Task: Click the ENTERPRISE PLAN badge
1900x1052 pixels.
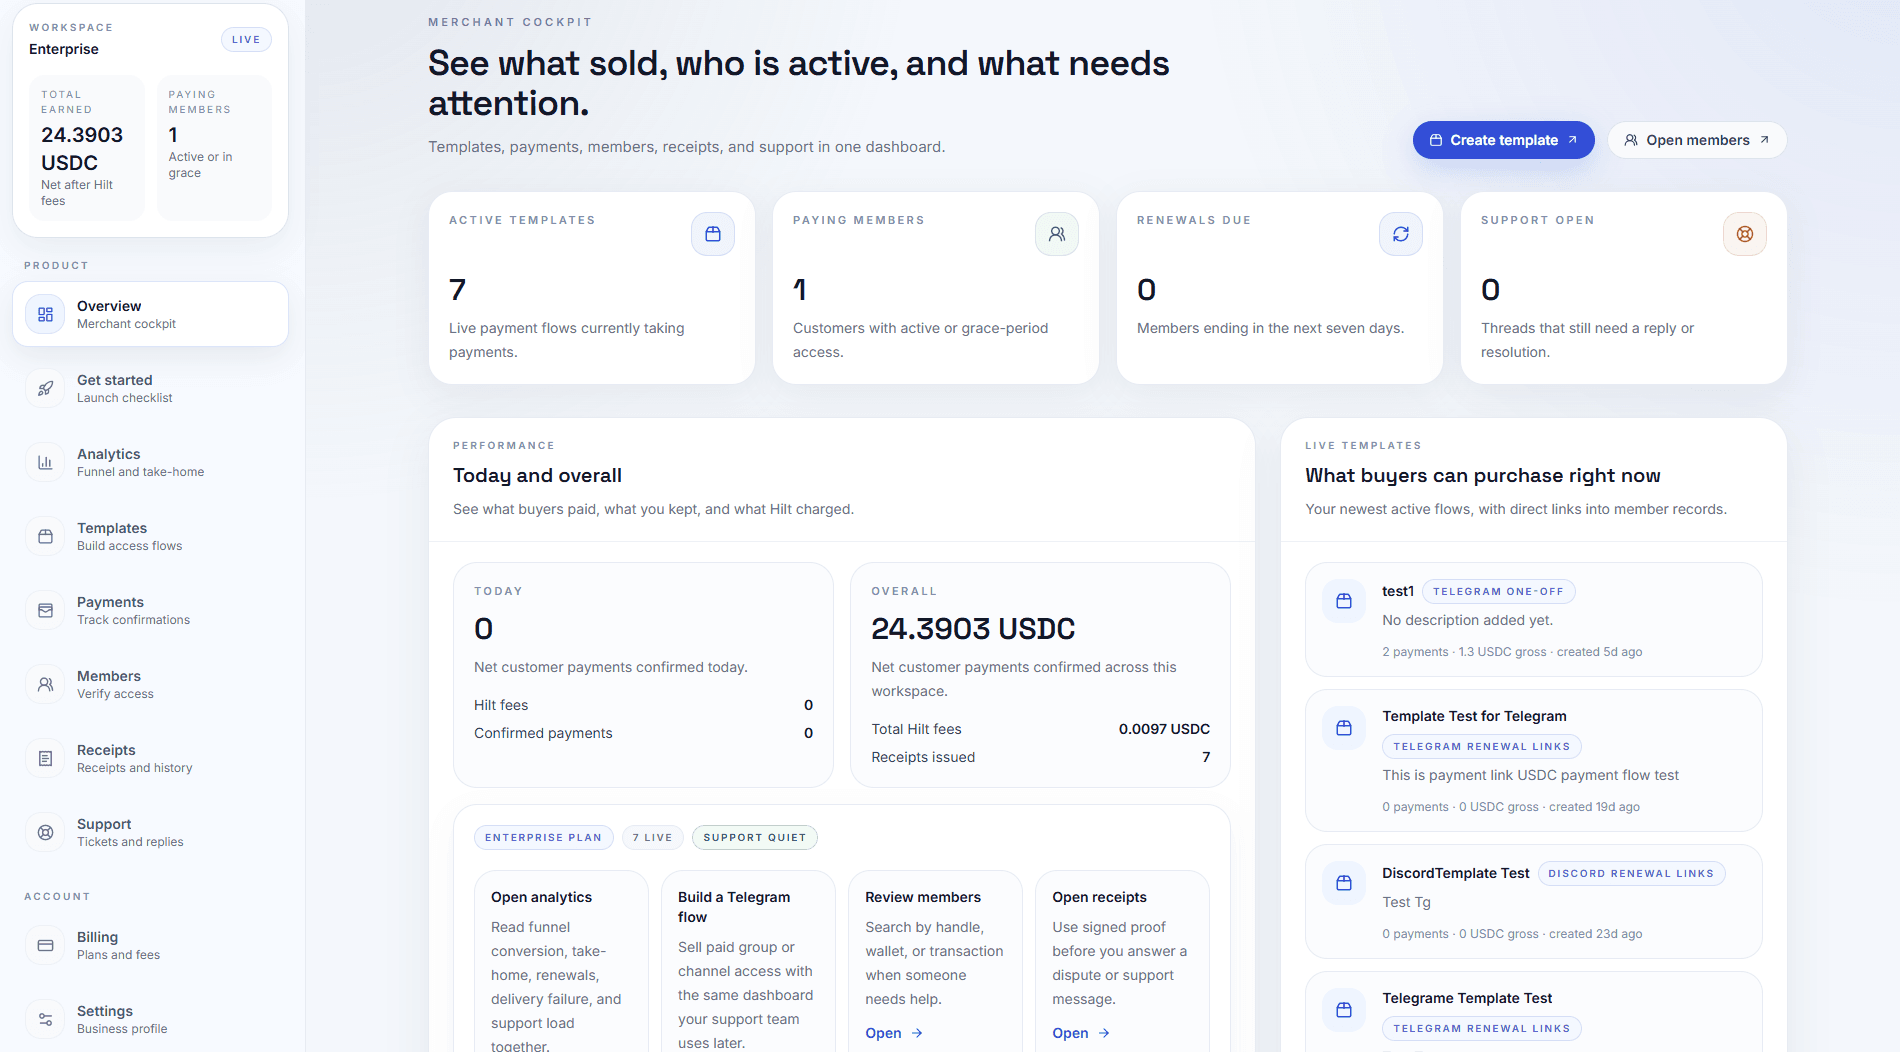Action: pyautogui.click(x=543, y=837)
